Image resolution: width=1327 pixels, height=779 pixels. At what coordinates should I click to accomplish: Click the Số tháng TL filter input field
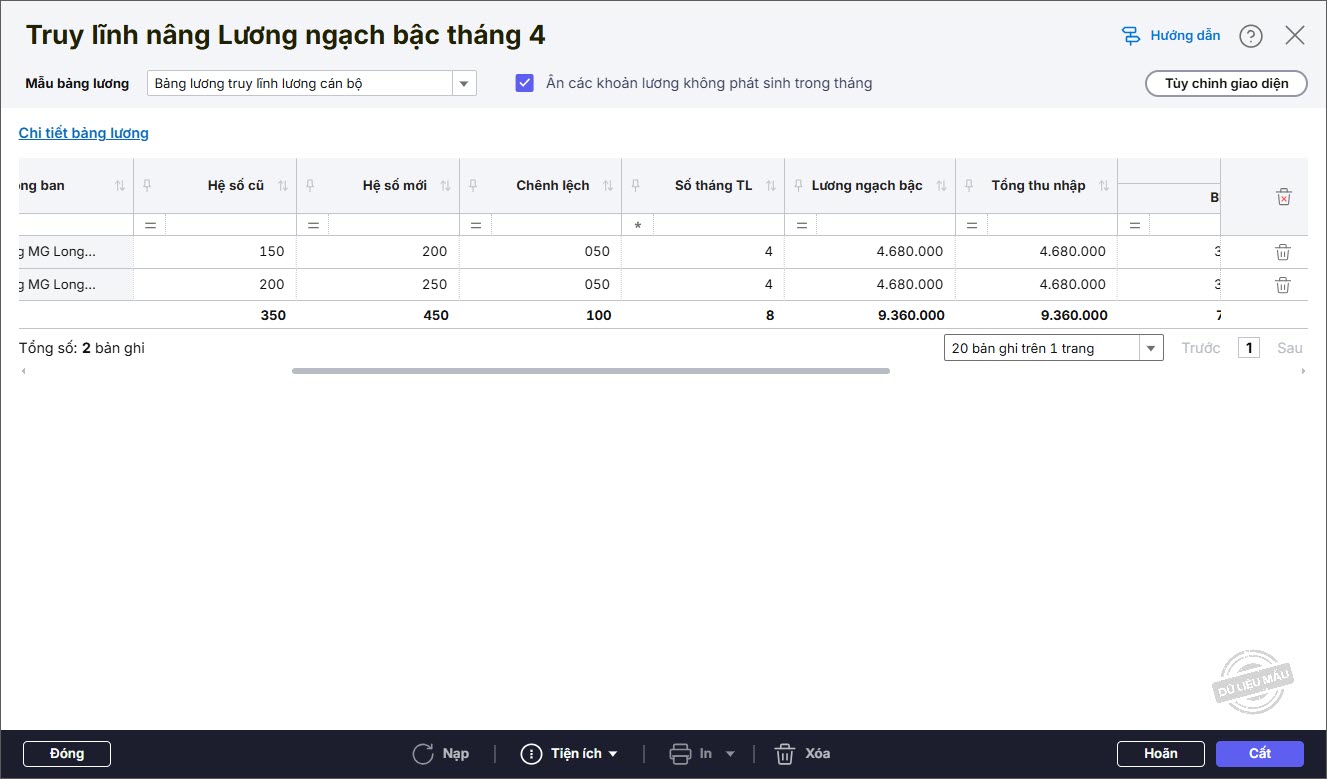[717, 226]
